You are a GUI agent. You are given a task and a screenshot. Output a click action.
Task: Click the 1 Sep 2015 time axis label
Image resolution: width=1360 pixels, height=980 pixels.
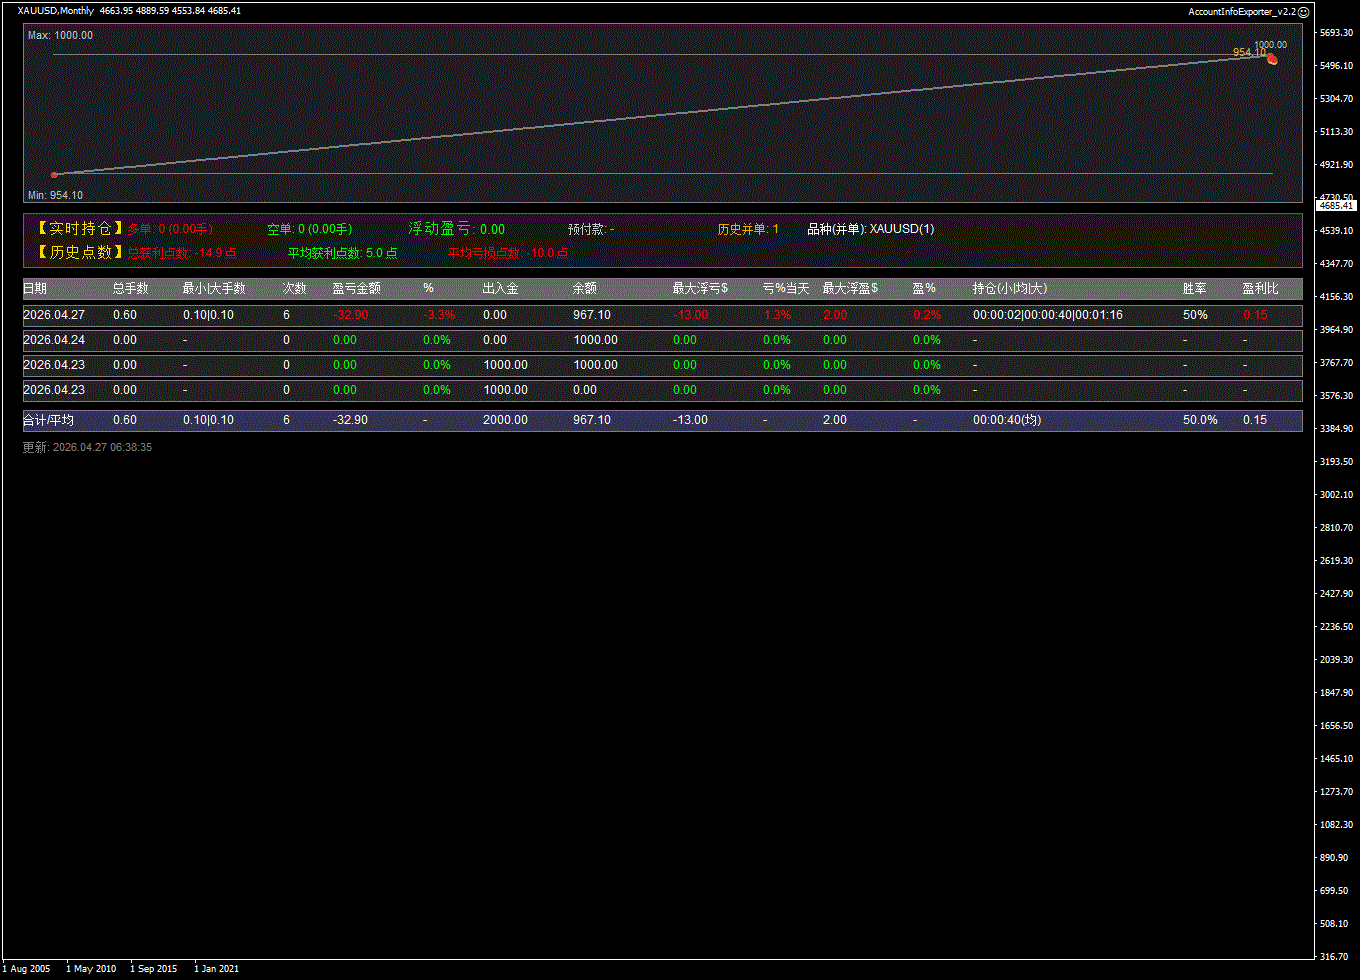click(153, 969)
